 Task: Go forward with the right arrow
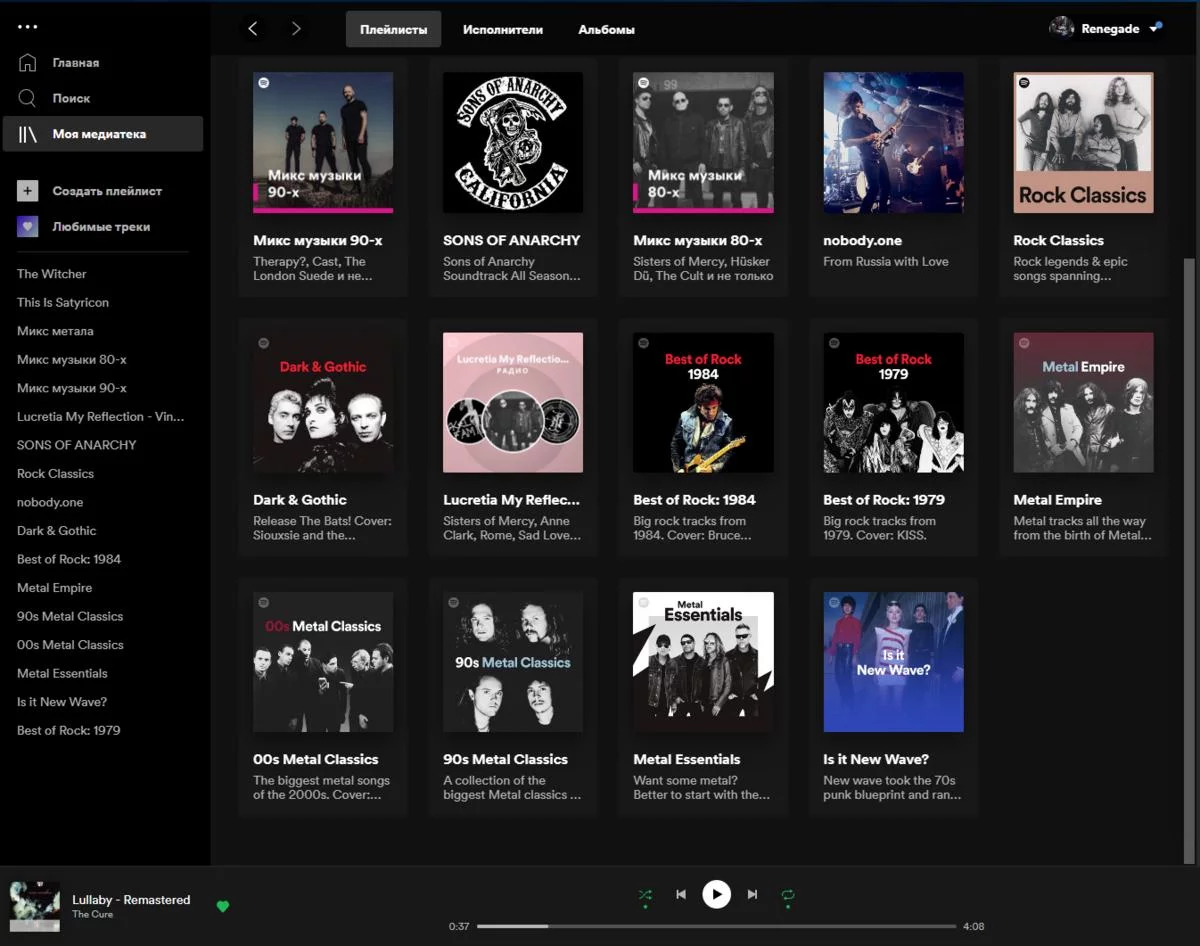(x=296, y=29)
